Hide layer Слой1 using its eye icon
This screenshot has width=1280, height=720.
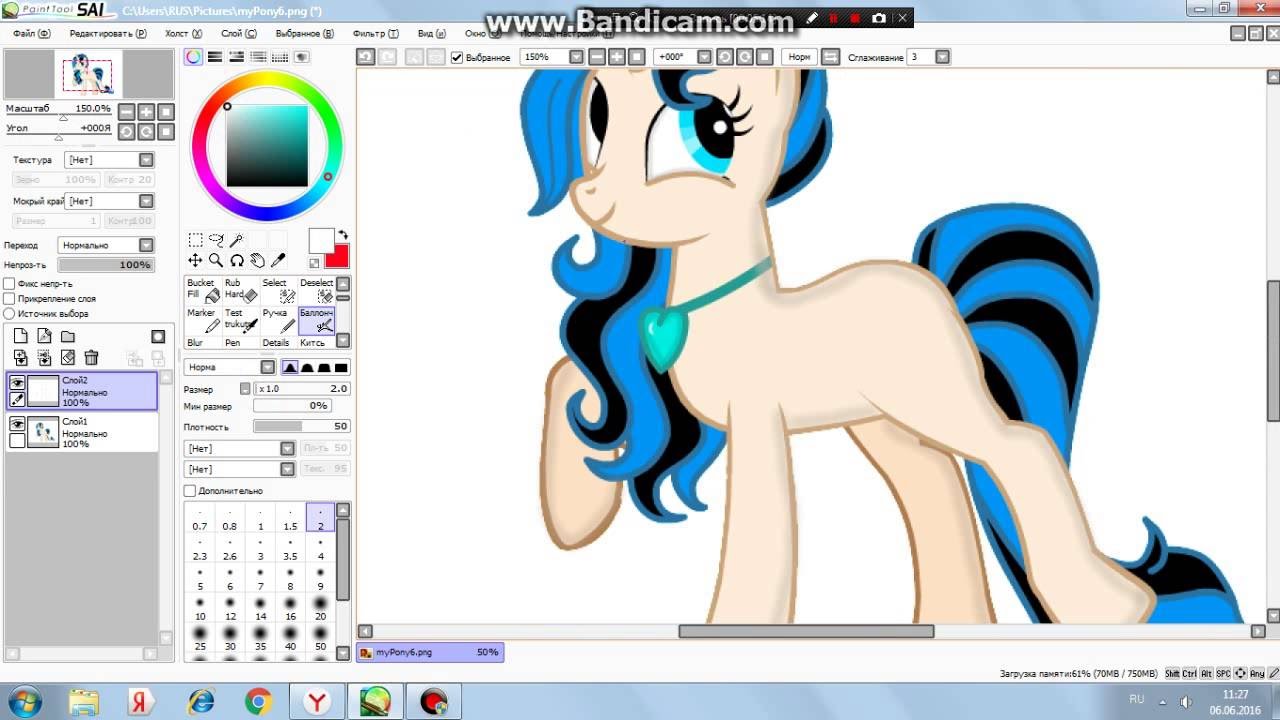click(17, 424)
